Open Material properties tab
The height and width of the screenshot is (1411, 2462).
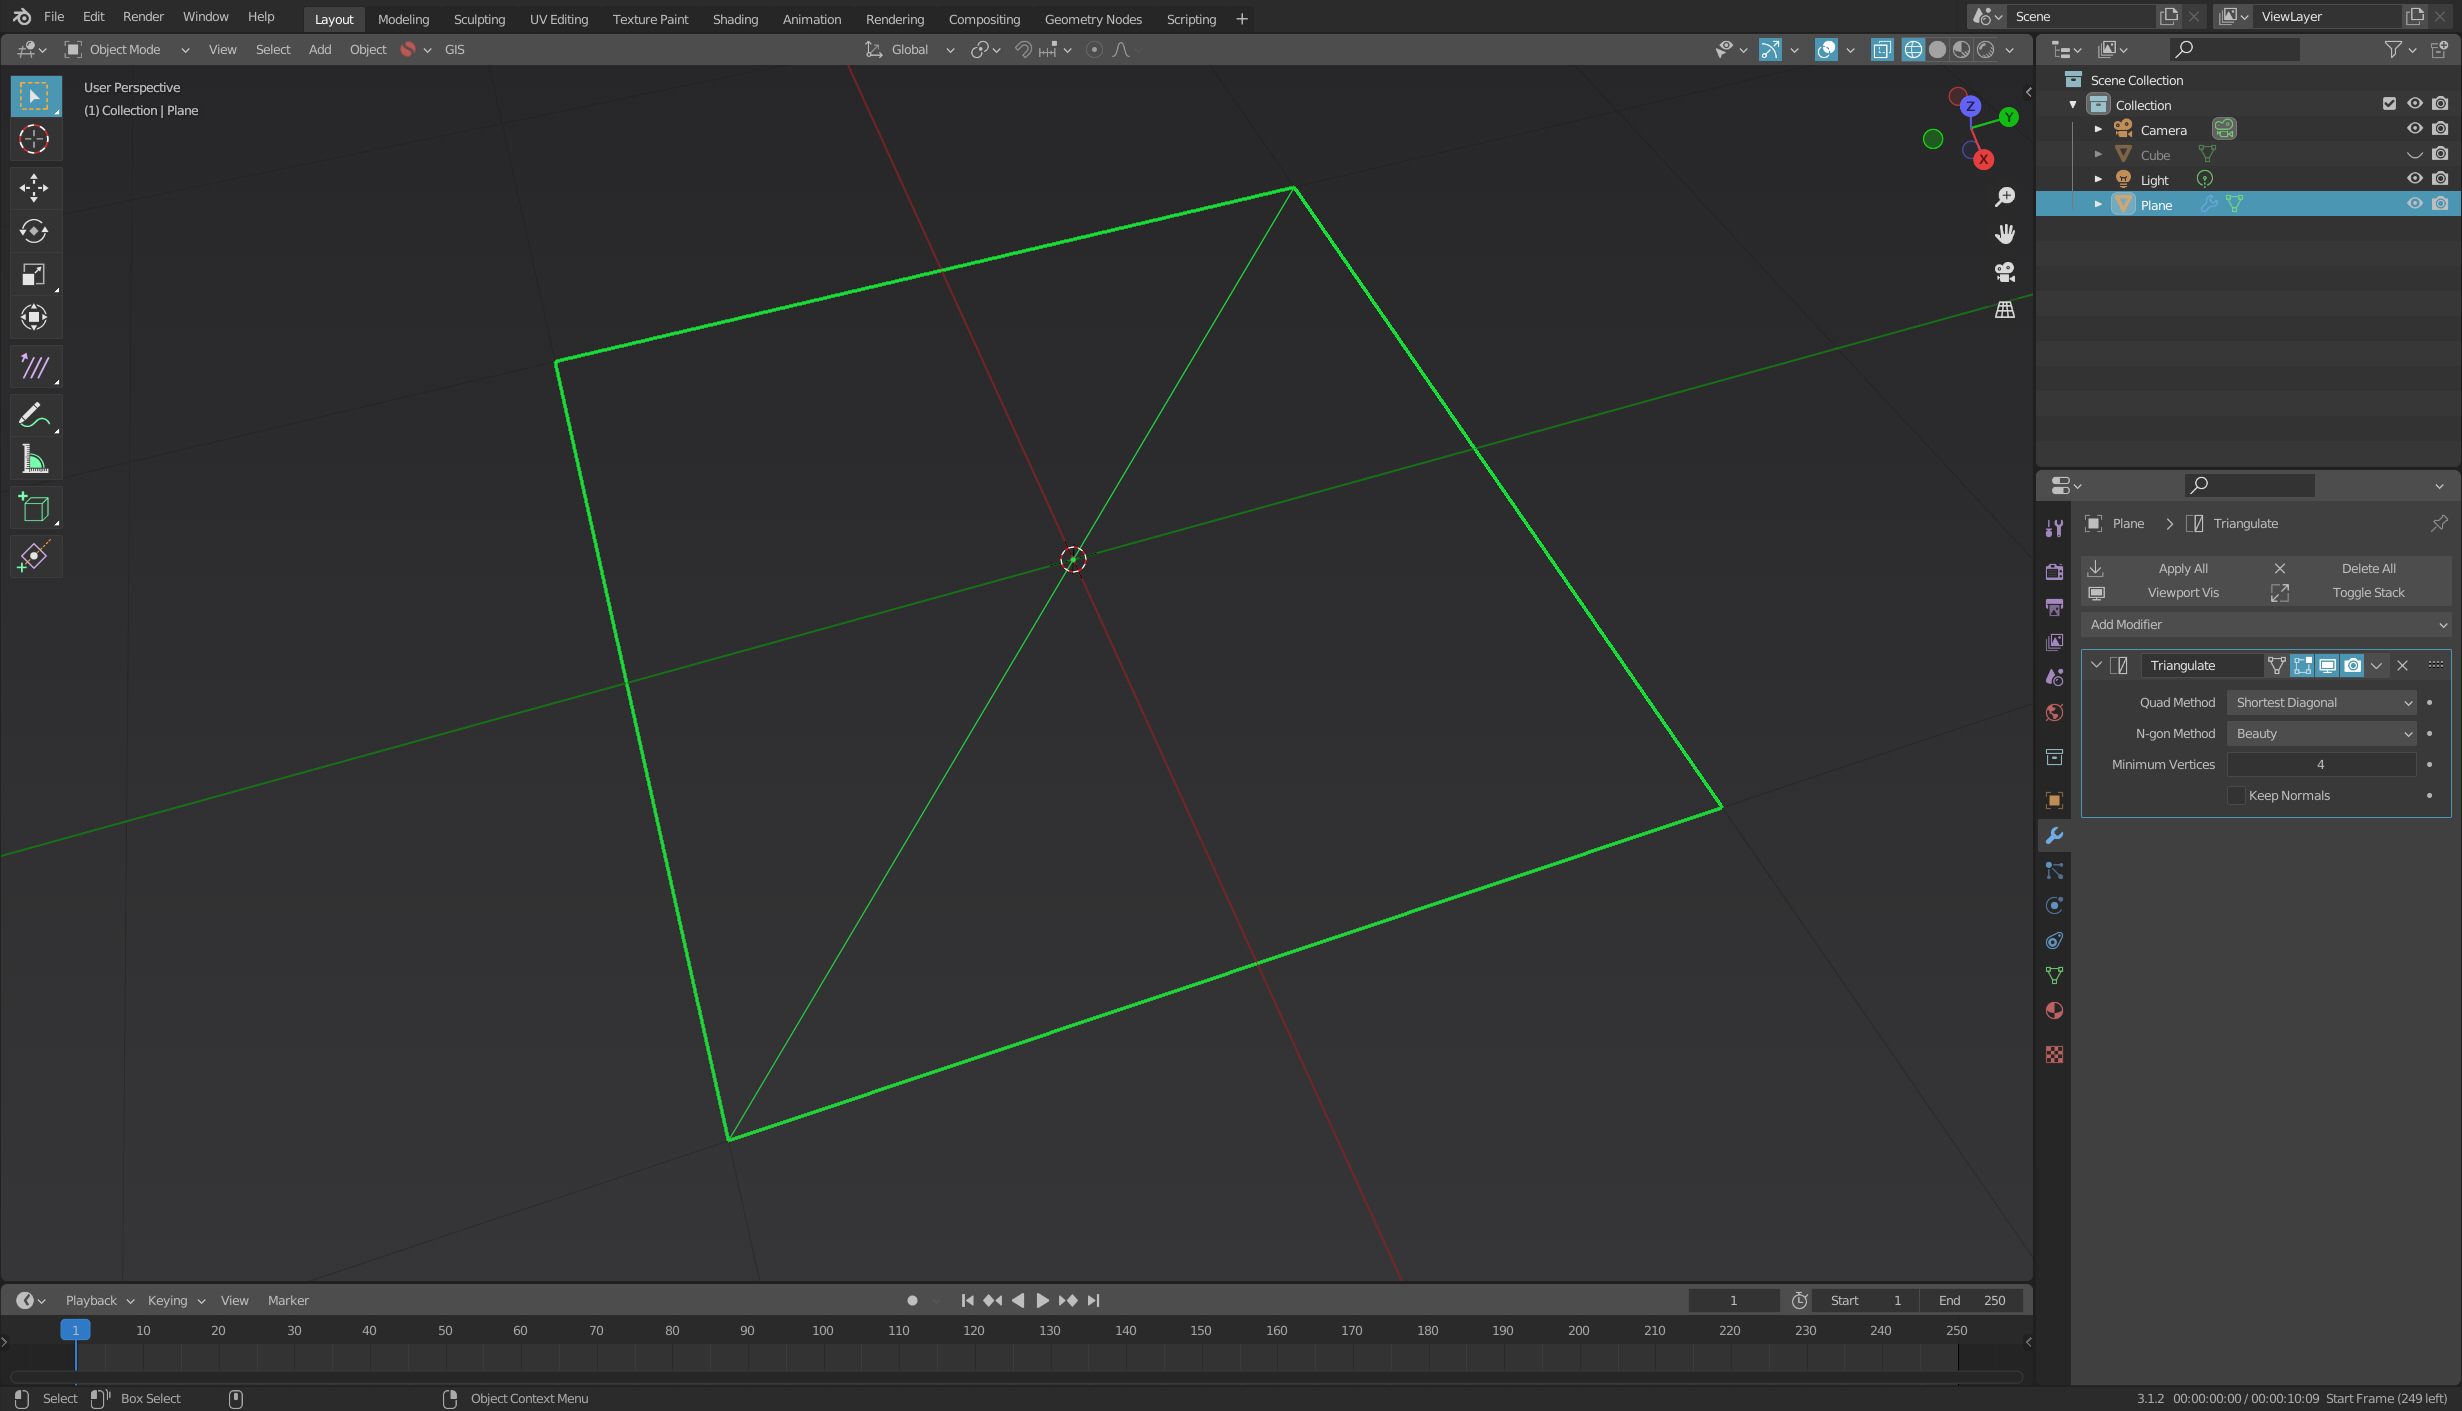point(2054,1010)
